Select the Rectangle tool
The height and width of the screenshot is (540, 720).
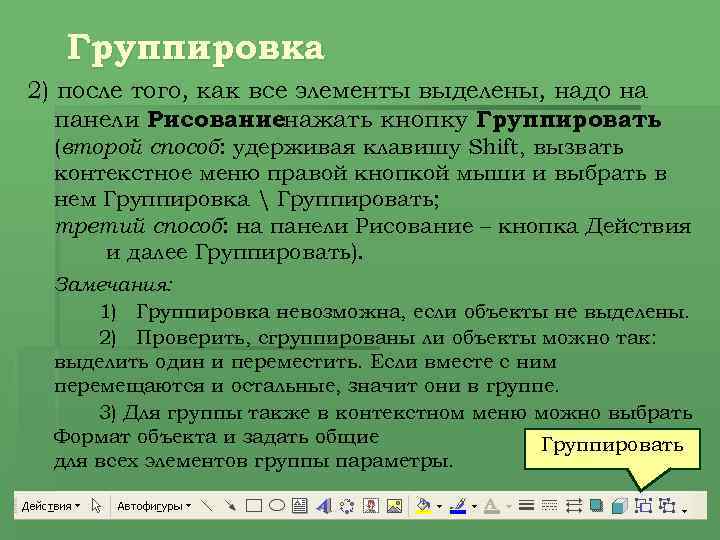(x=254, y=506)
